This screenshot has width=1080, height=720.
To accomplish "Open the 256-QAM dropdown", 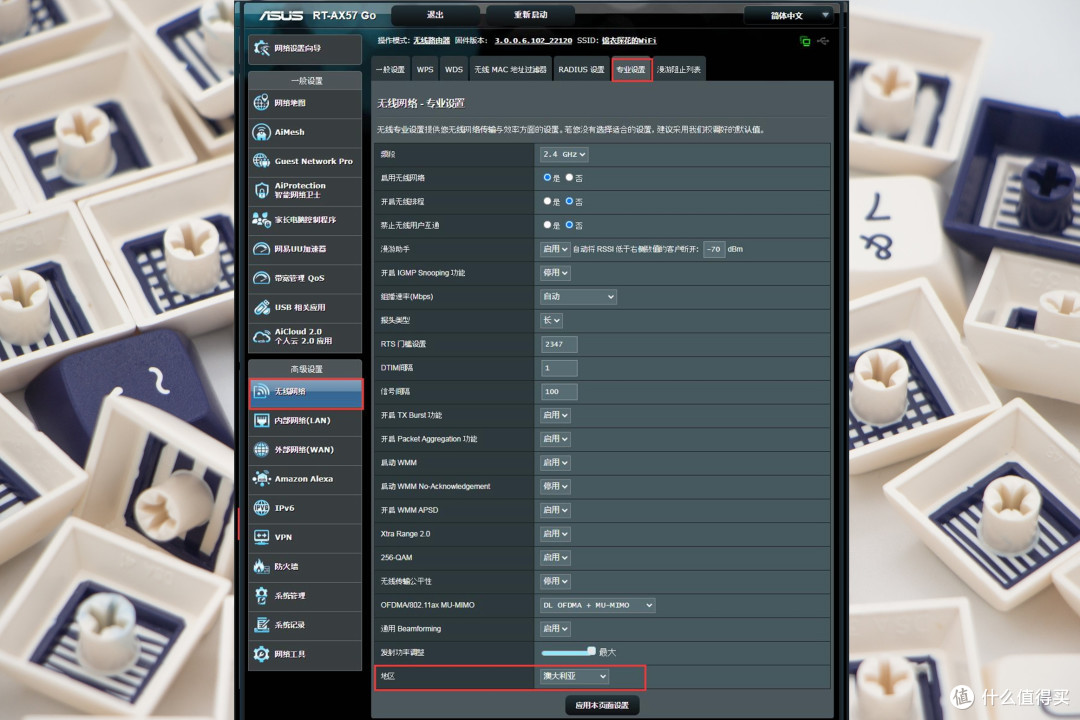I will [554, 557].
